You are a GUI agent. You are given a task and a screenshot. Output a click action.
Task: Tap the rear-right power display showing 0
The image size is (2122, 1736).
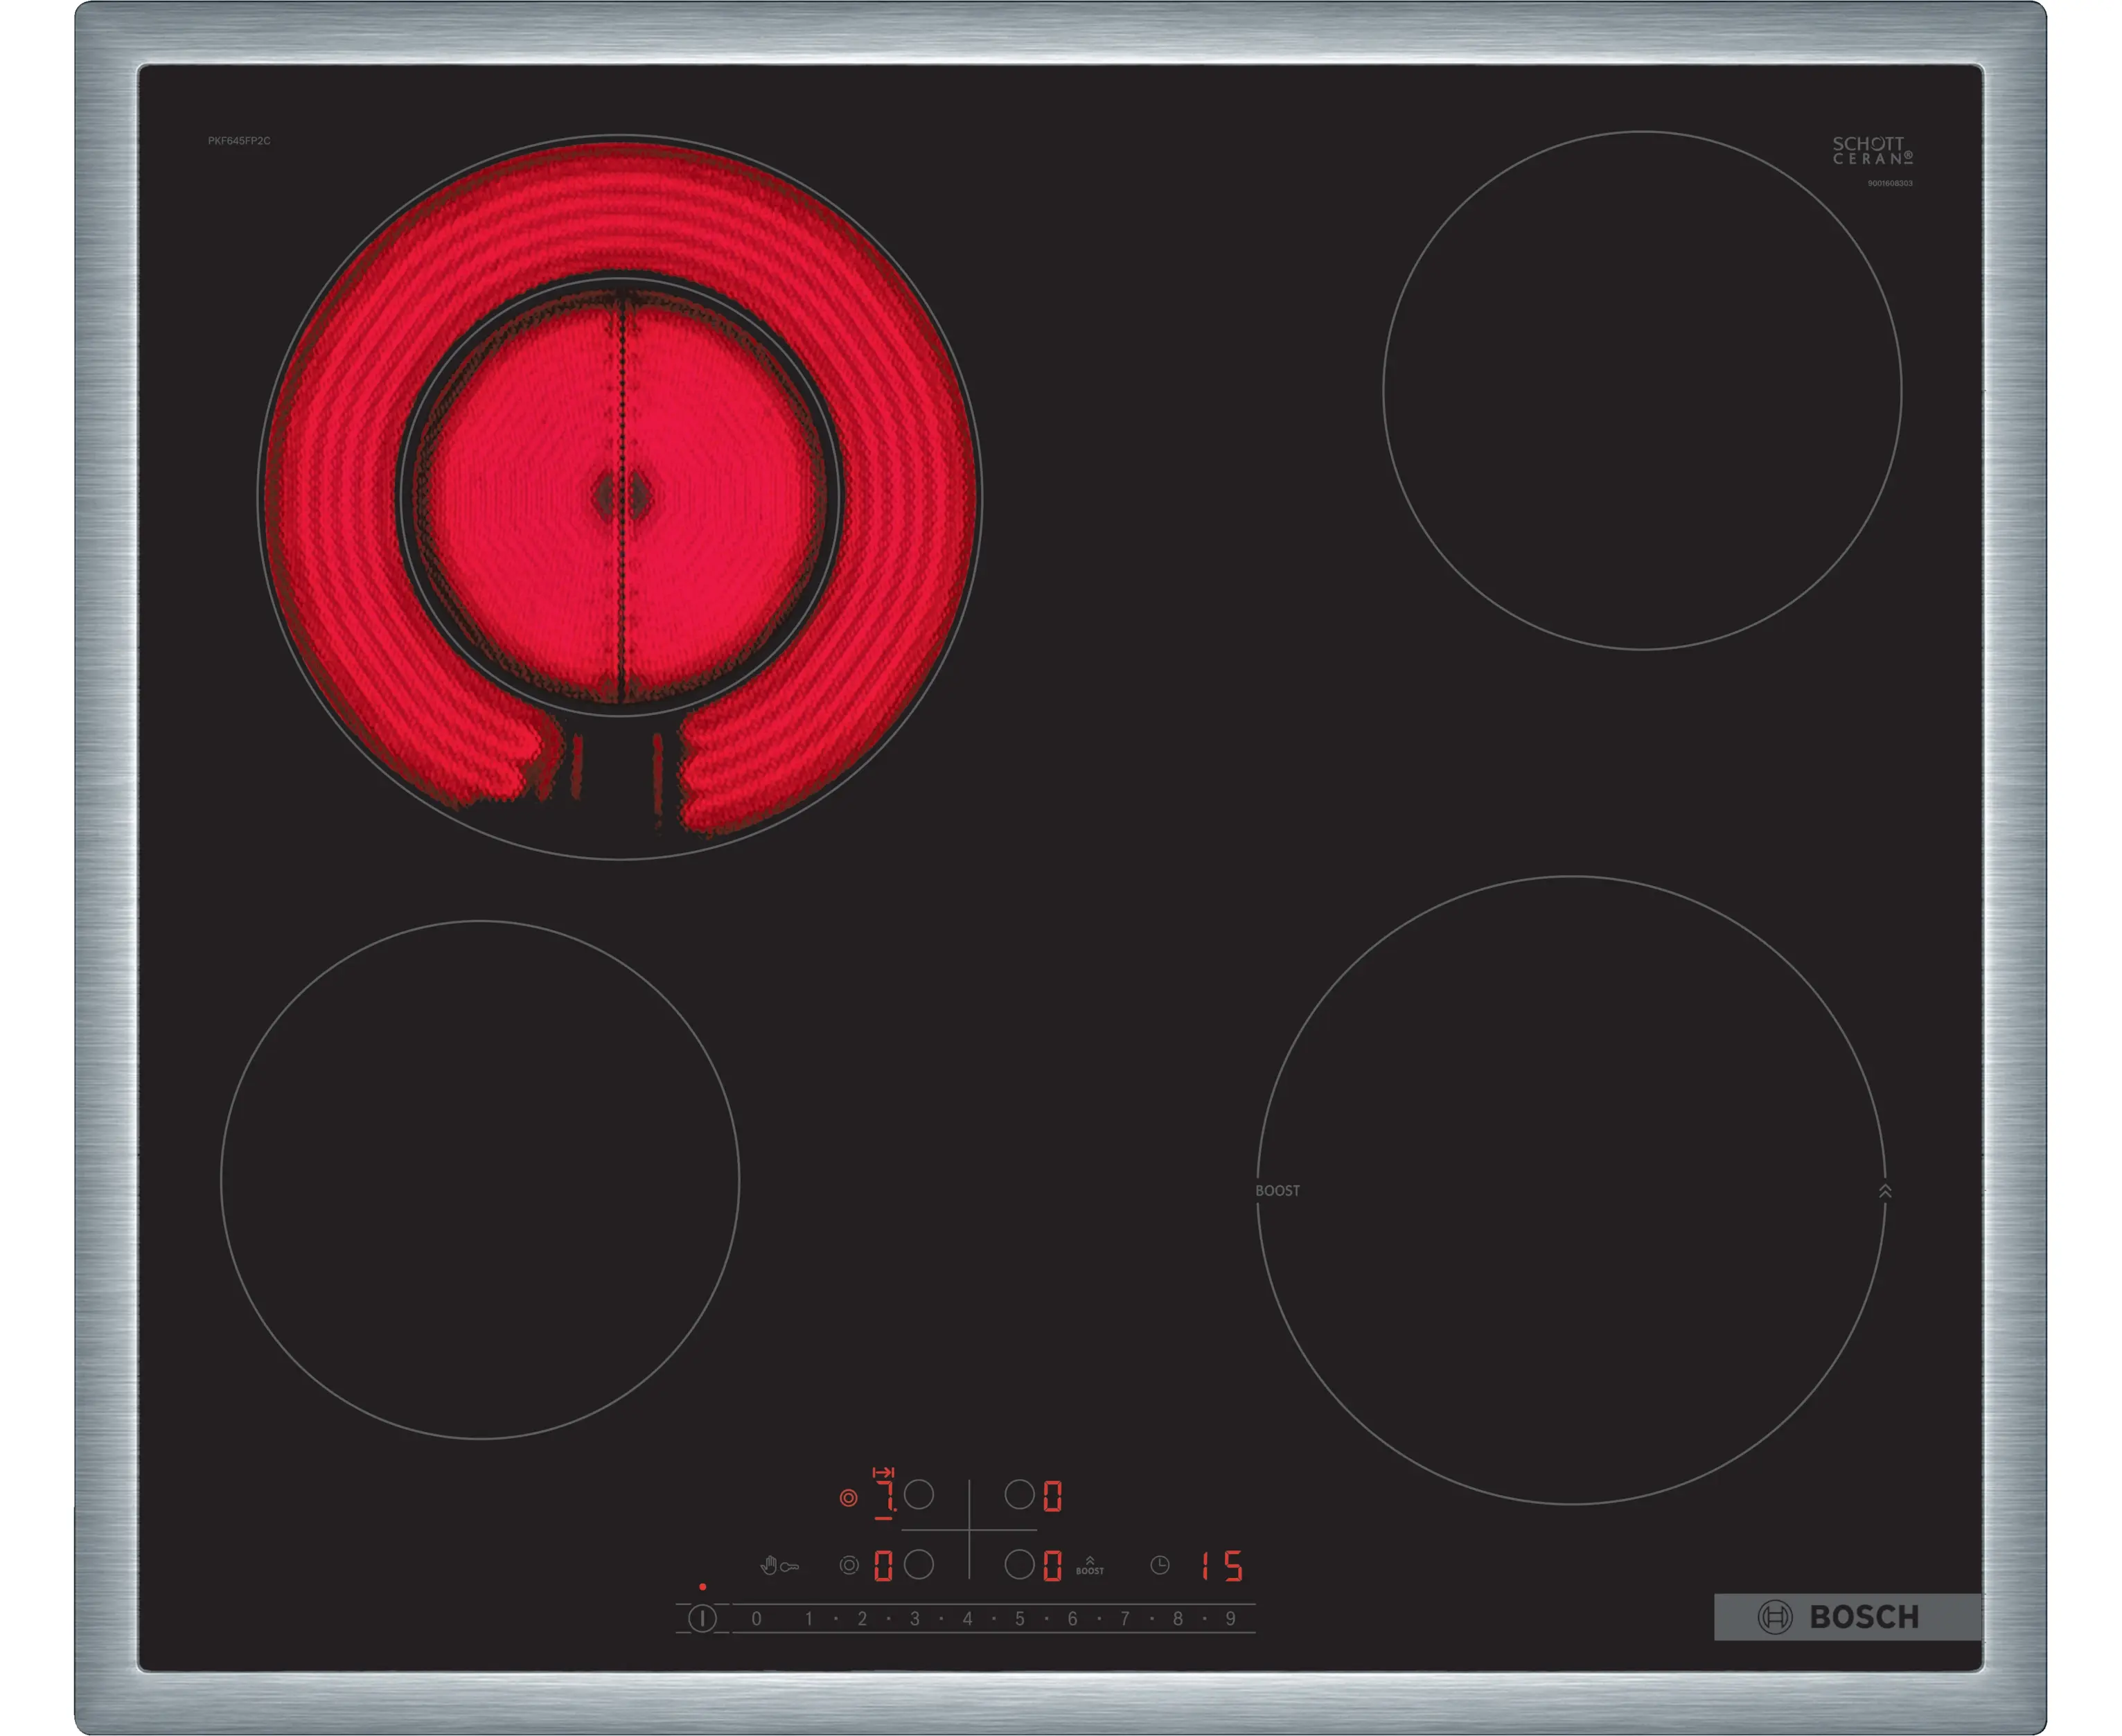(x=1052, y=1496)
